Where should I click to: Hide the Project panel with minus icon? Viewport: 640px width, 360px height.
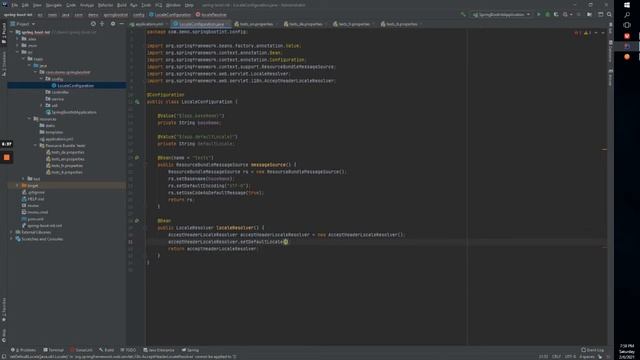[x=122, y=24]
